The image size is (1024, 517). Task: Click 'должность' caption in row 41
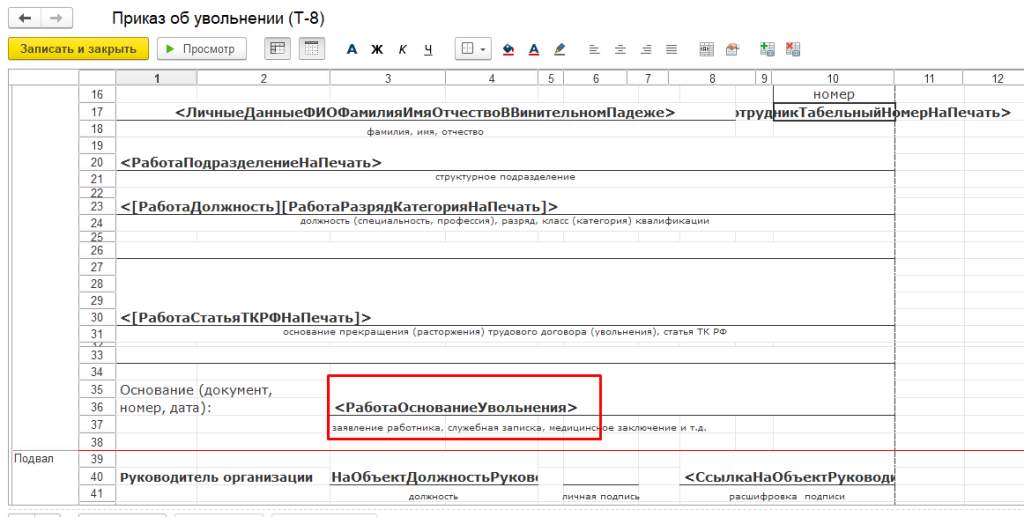(433, 497)
